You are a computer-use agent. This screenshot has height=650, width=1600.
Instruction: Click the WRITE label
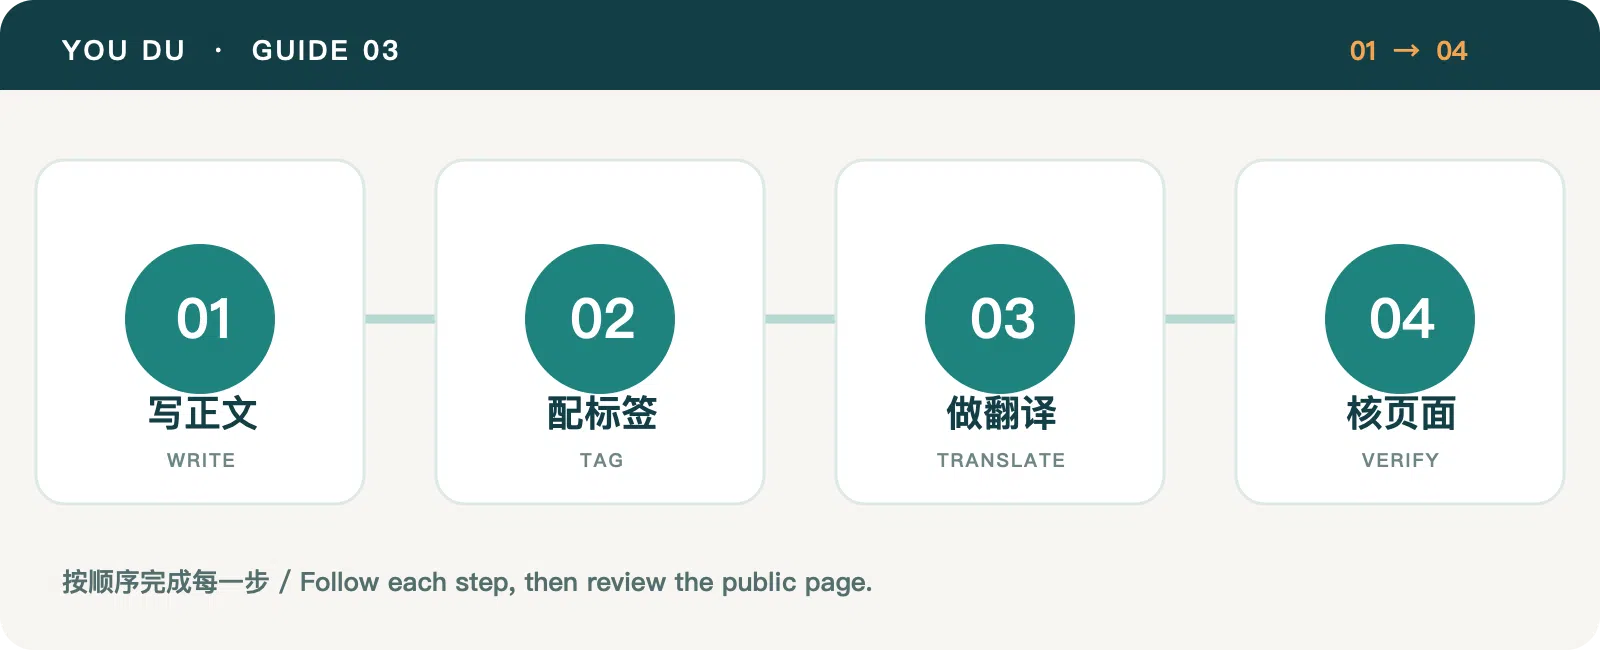[201, 460]
